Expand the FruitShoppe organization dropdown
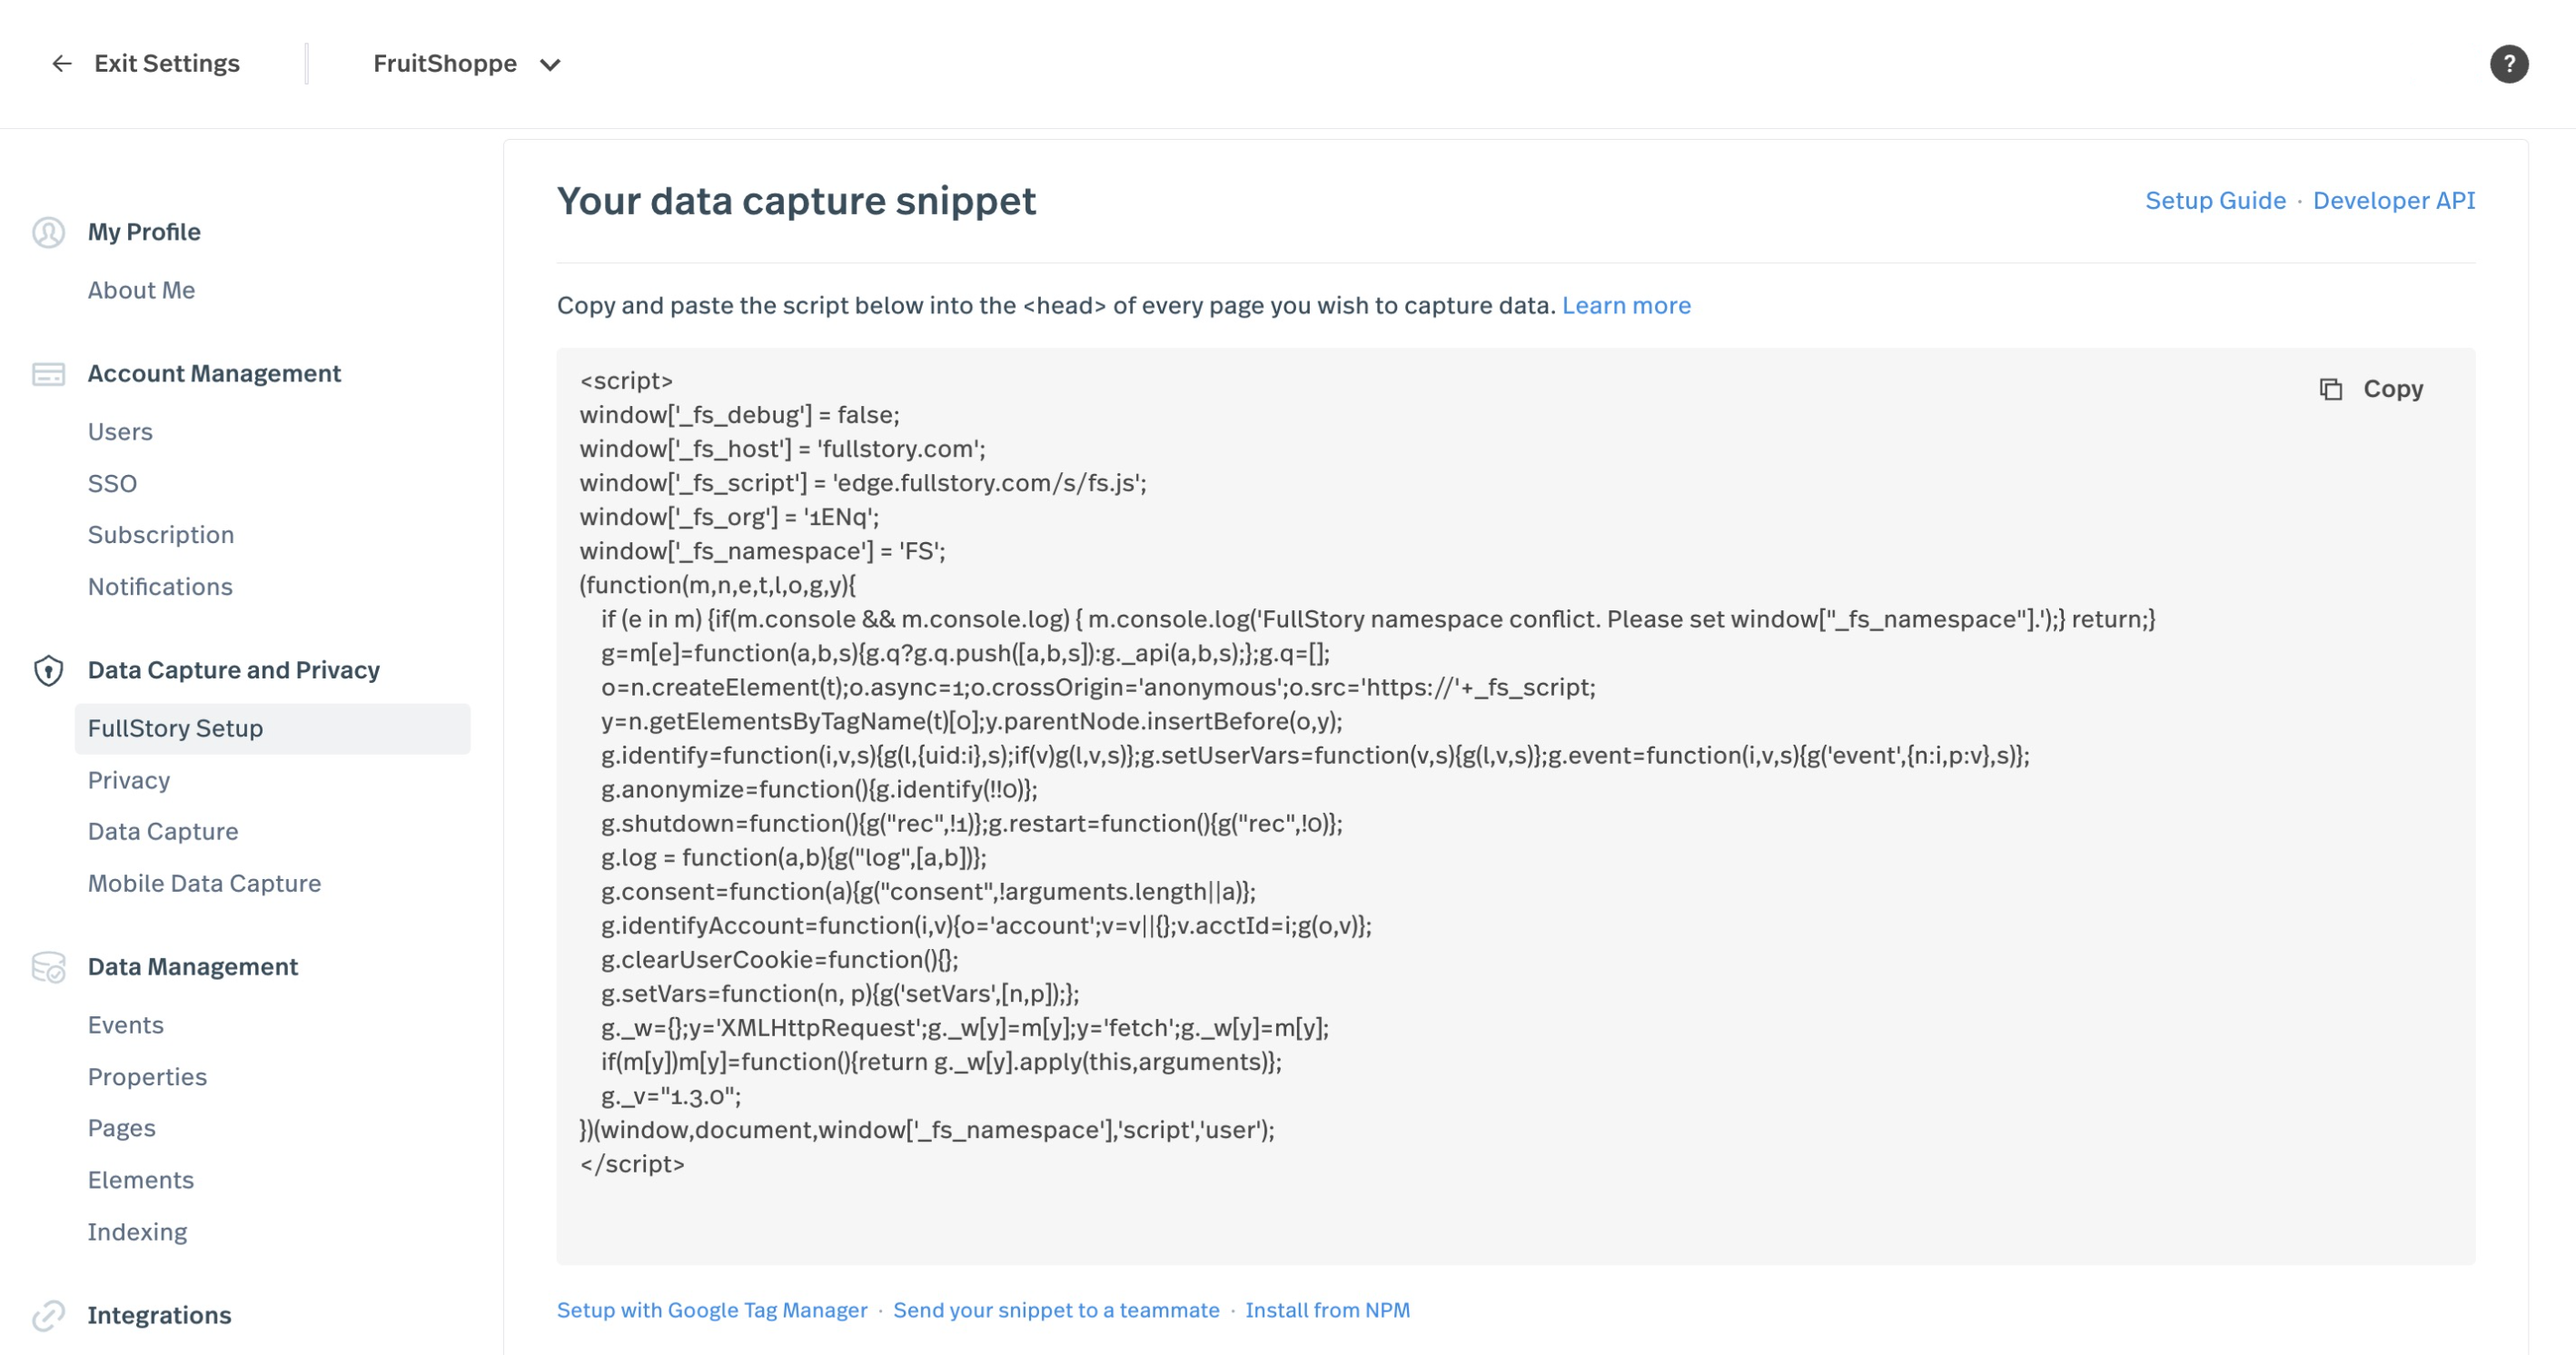This screenshot has height=1355, width=2576. (x=550, y=65)
